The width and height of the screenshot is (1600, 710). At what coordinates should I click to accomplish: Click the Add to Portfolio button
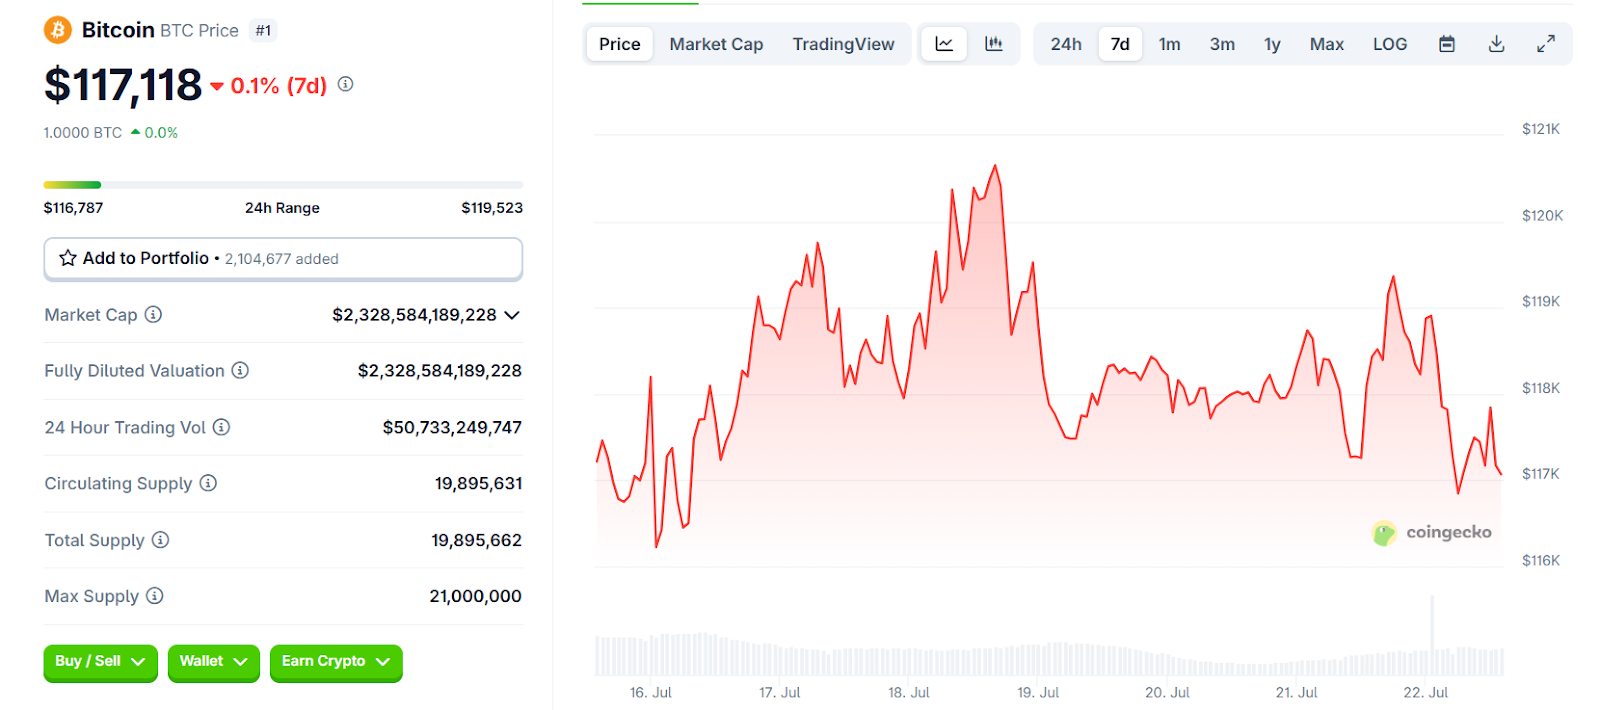coord(283,258)
